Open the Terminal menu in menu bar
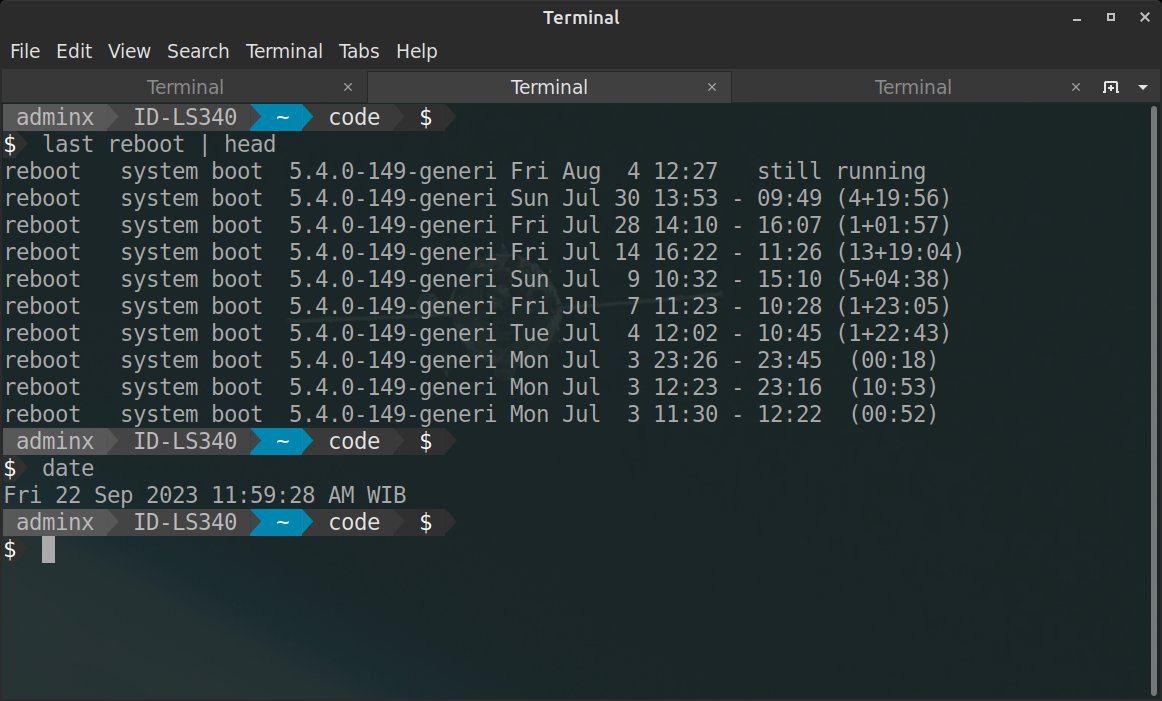Image resolution: width=1162 pixels, height=701 pixels. (284, 51)
